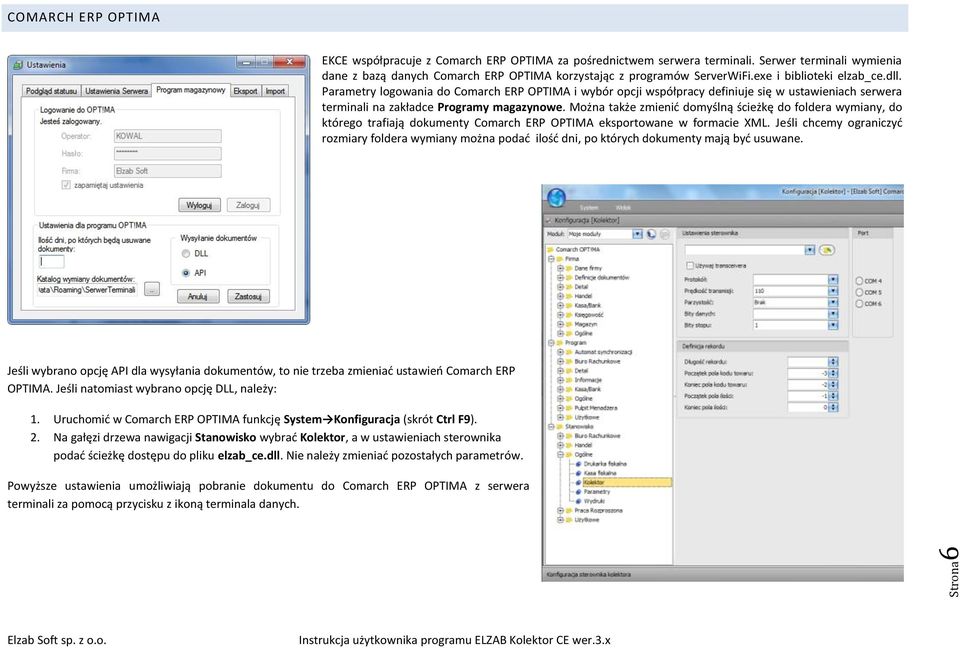Switch to the Program magazynowy tab
The height and width of the screenshot is (648, 960).
pos(190,90)
